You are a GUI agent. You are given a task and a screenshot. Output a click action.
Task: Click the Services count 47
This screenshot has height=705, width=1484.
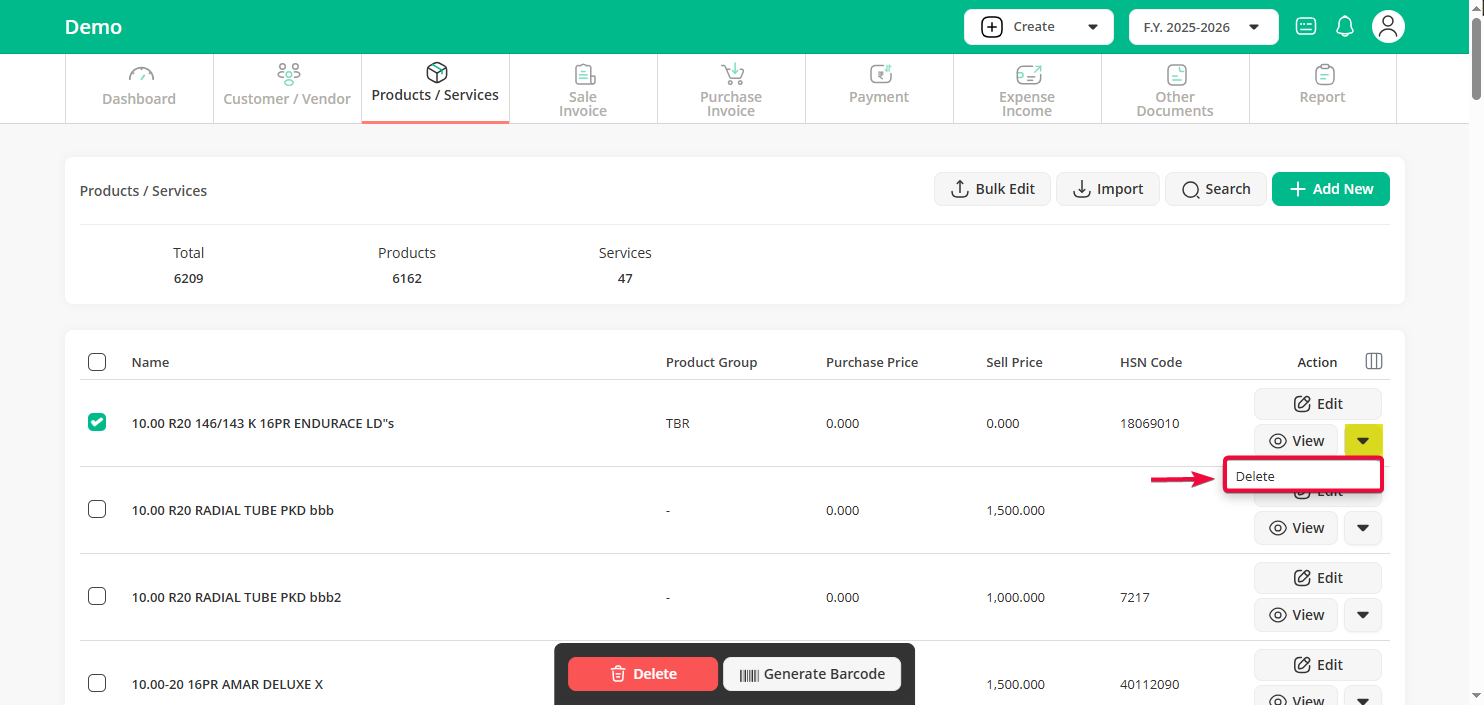625,278
